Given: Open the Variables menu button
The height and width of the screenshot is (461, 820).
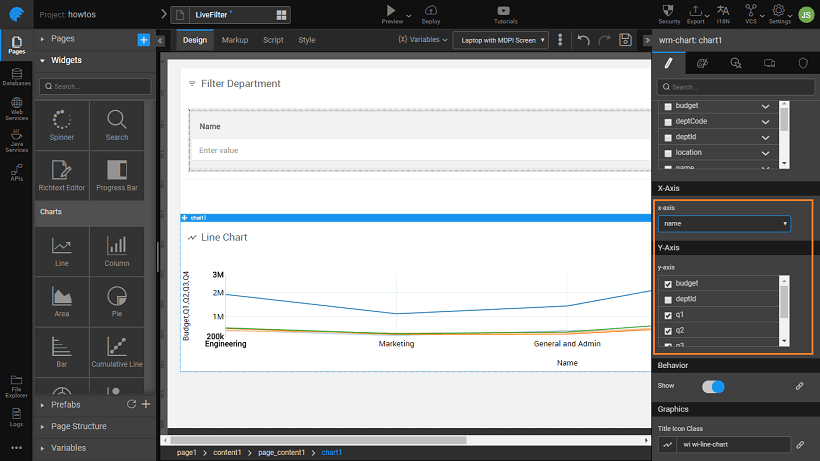Looking at the screenshot, I should pyautogui.click(x=423, y=40).
